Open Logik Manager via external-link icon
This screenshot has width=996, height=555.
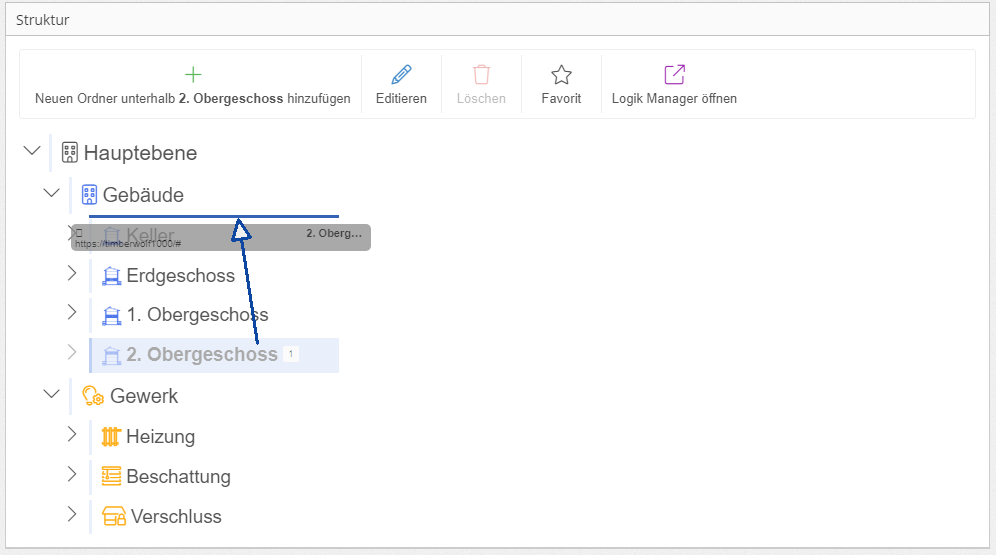(675, 75)
